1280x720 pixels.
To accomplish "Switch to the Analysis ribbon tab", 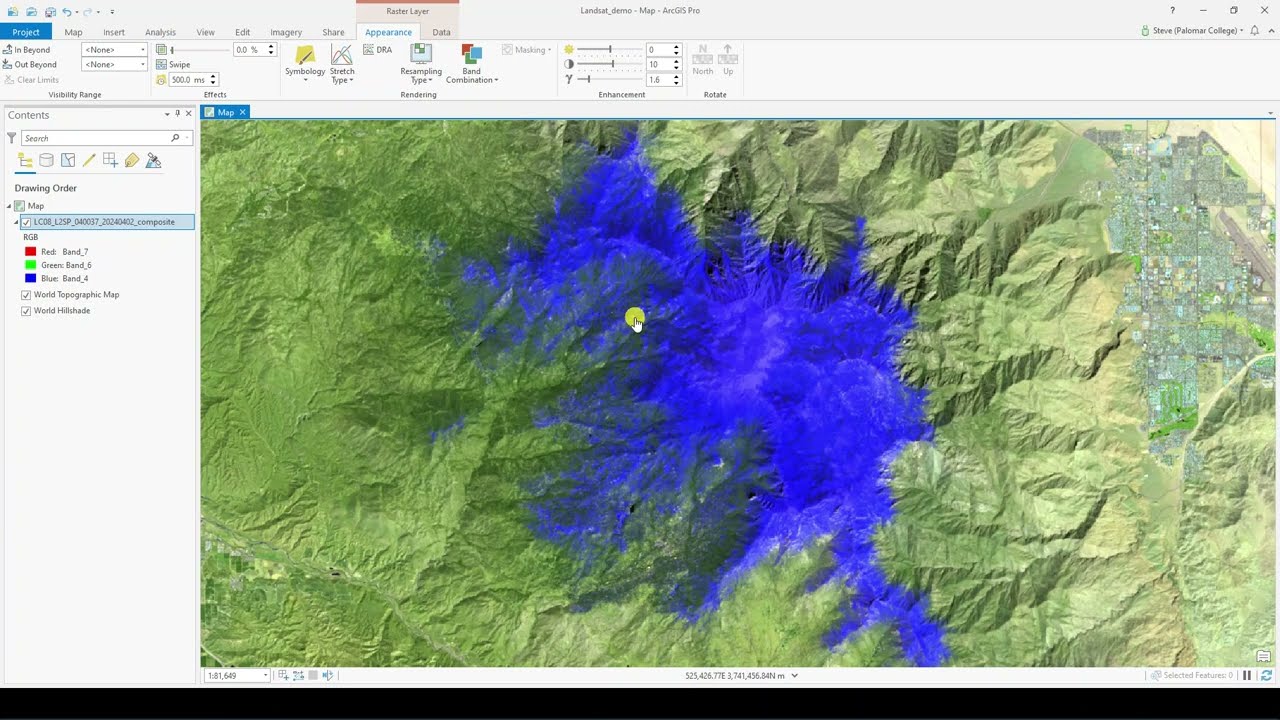I will click(160, 32).
